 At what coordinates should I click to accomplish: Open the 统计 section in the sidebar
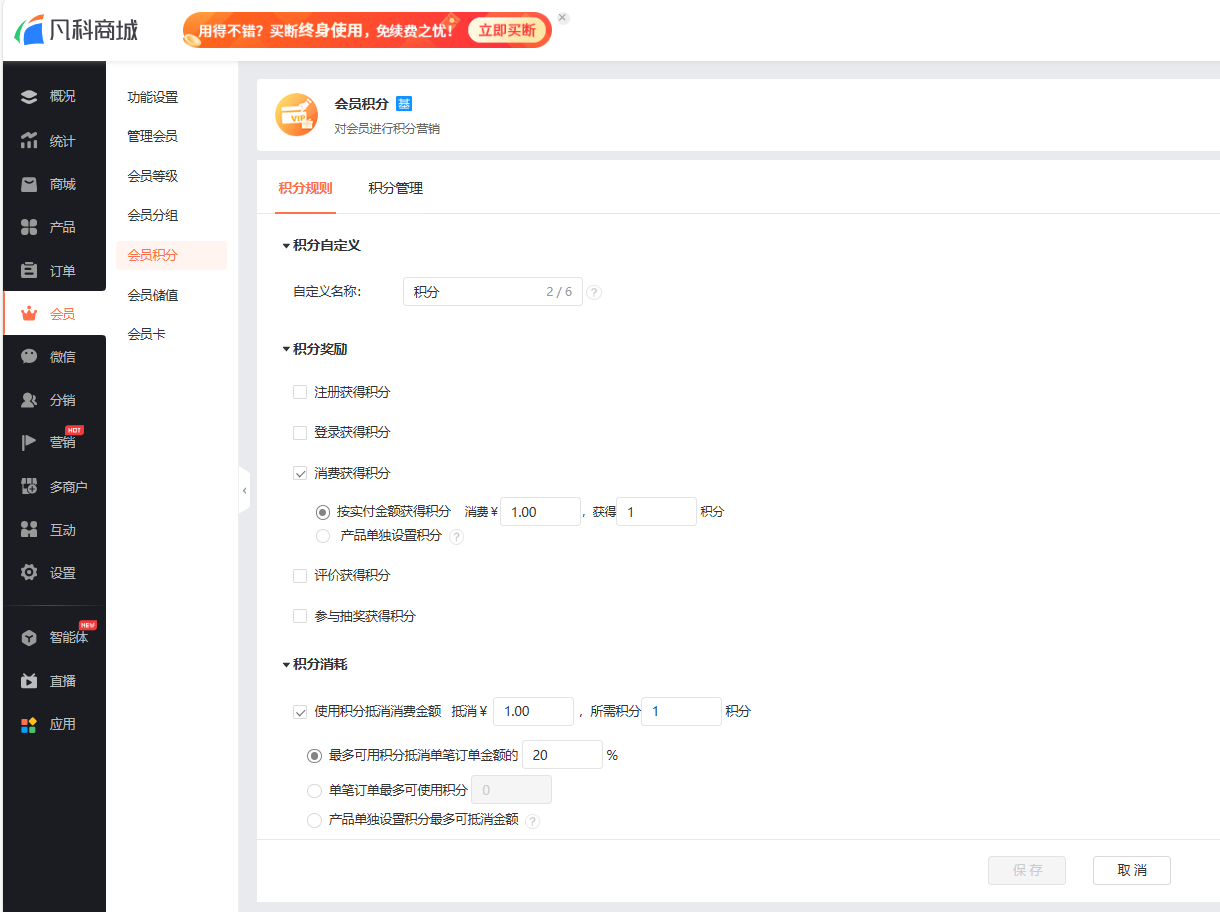pos(54,140)
